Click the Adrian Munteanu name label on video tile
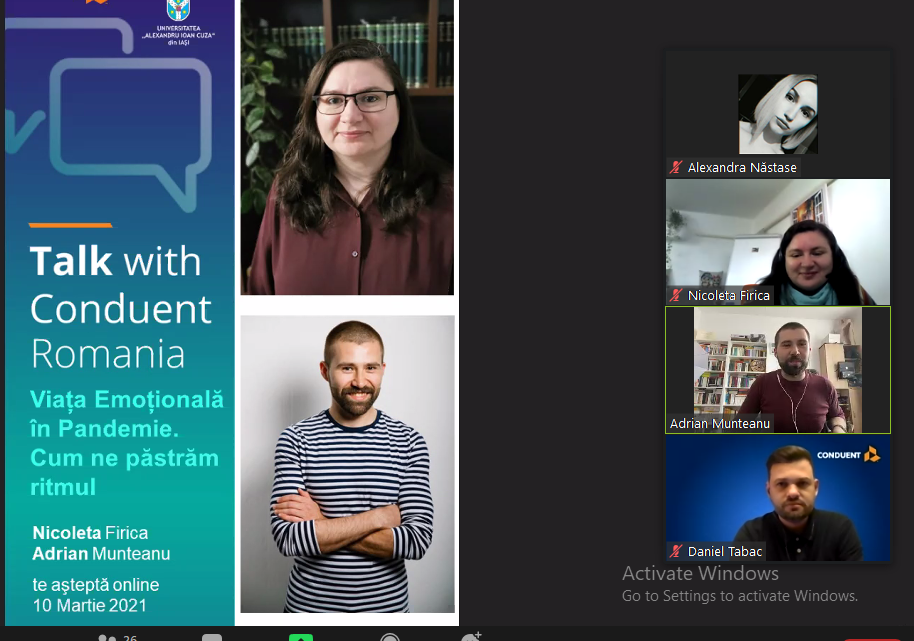The image size is (914, 641). [720, 424]
